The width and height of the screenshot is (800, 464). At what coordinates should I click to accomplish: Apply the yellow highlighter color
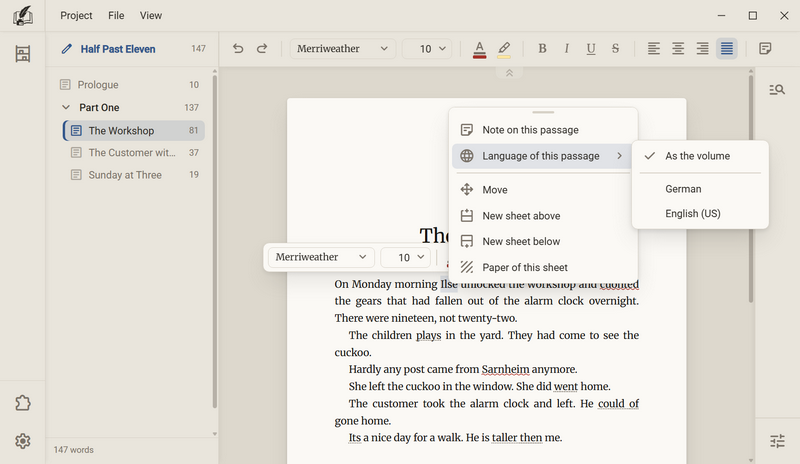click(x=504, y=50)
